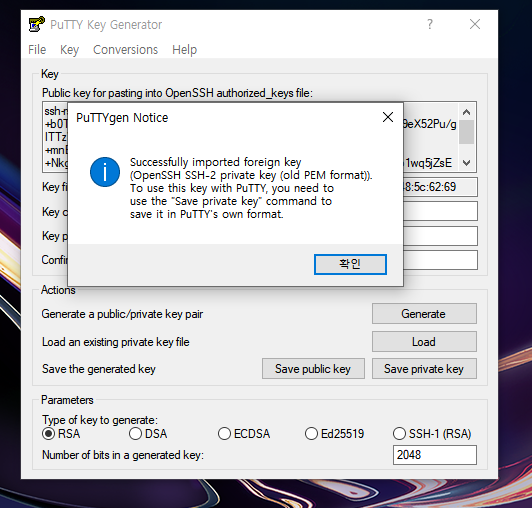Viewport: 532px width, 508px height.
Task: Click the PuTTY Key Generator title bar icon
Action: (37, 24)
